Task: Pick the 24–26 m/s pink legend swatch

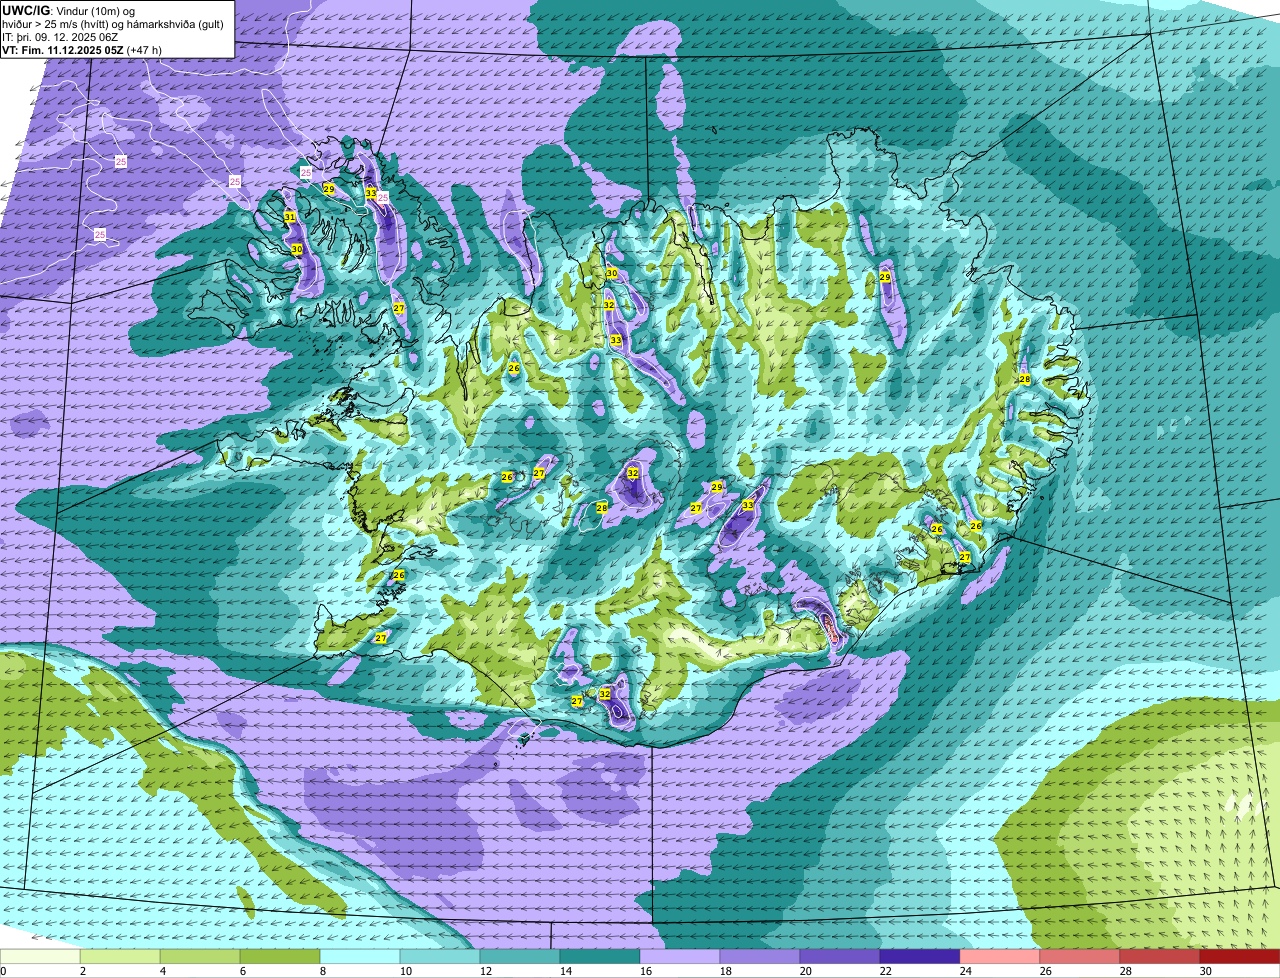Action: pos(1000,956)
